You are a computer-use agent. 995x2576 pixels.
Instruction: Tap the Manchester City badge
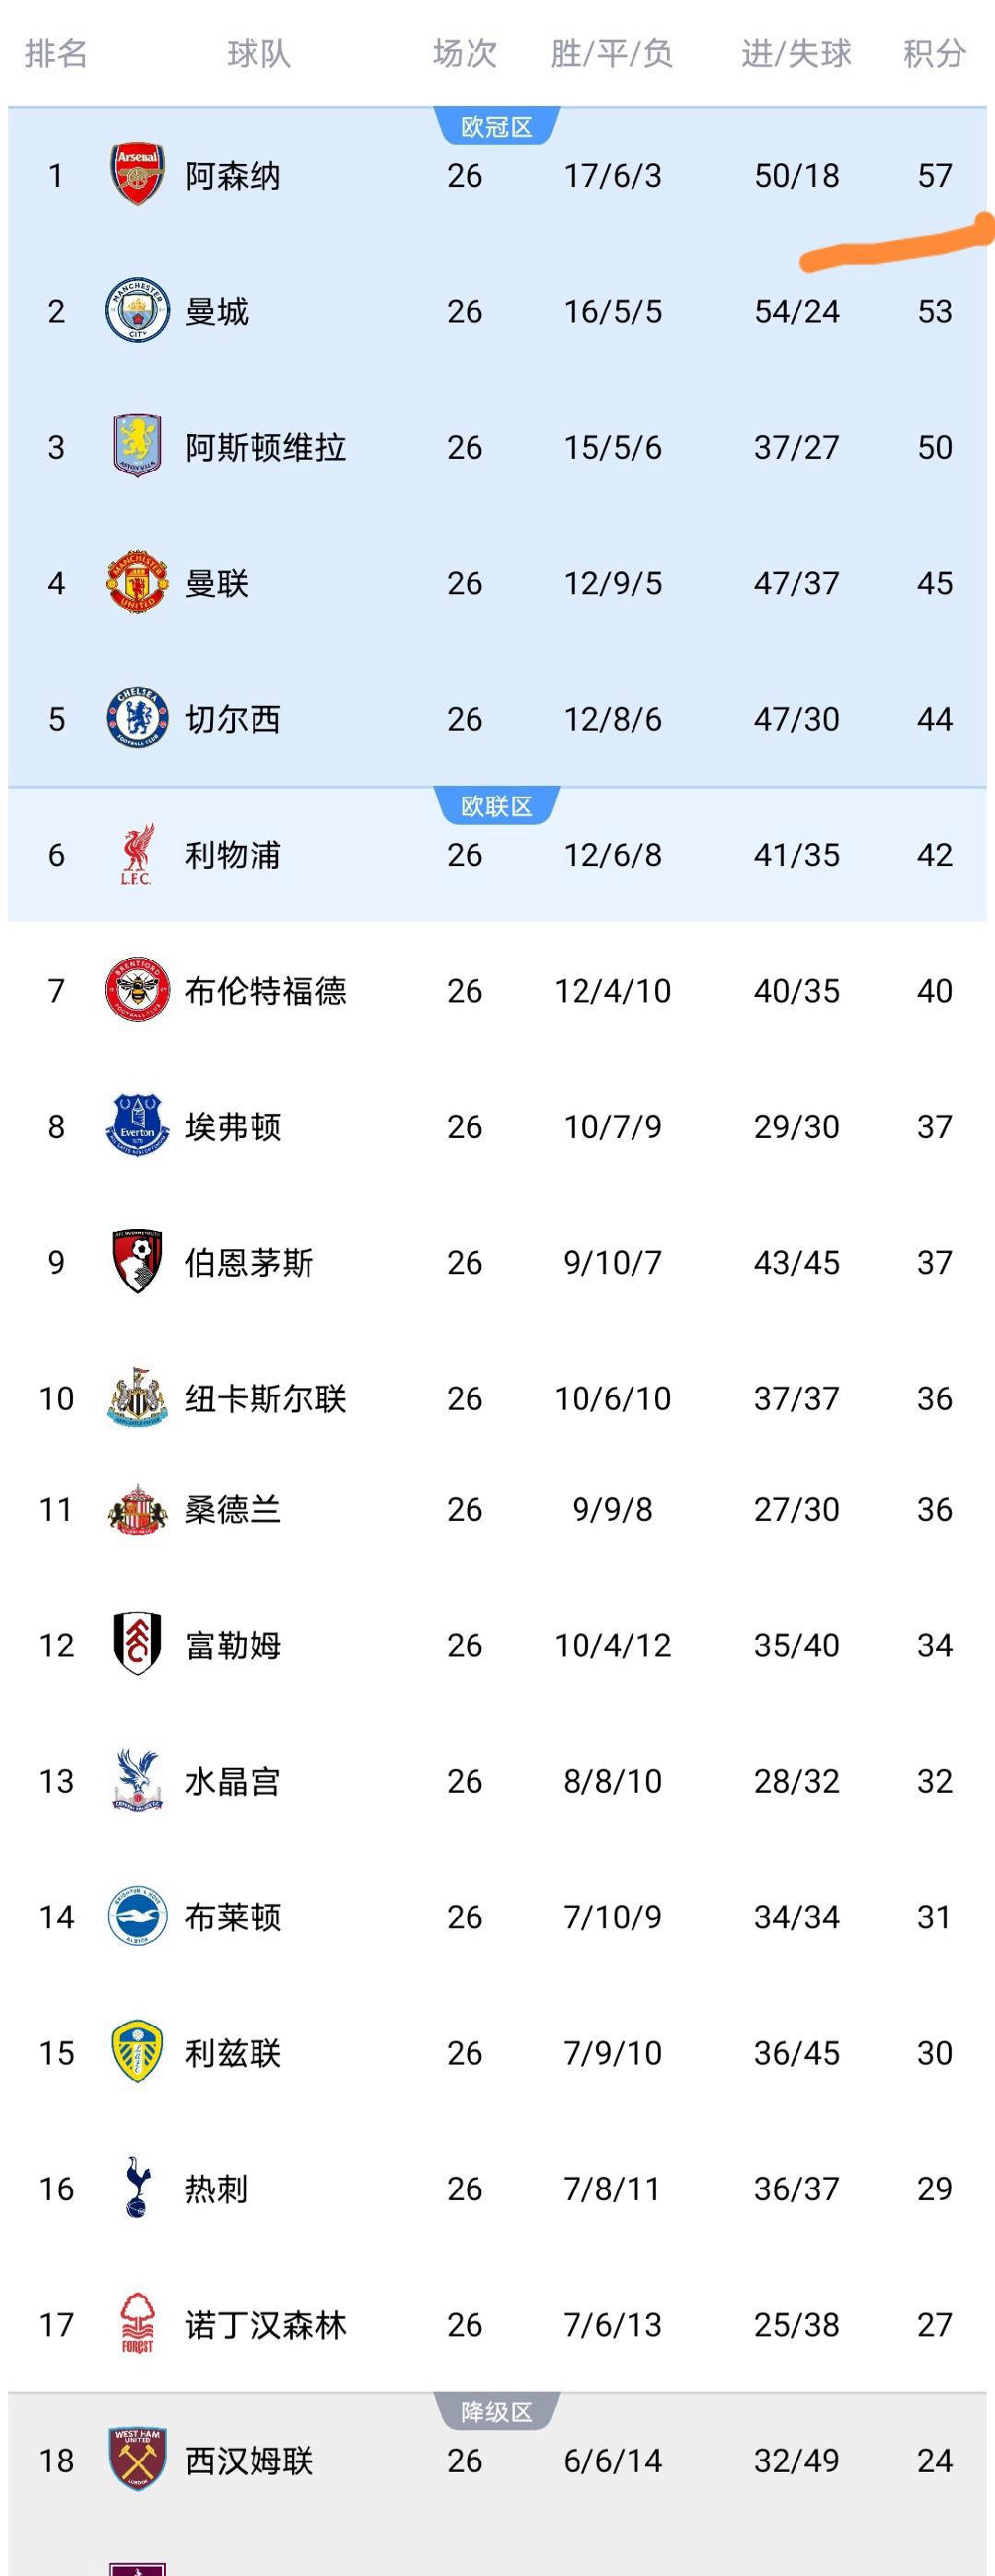click(x=137, y=311)
